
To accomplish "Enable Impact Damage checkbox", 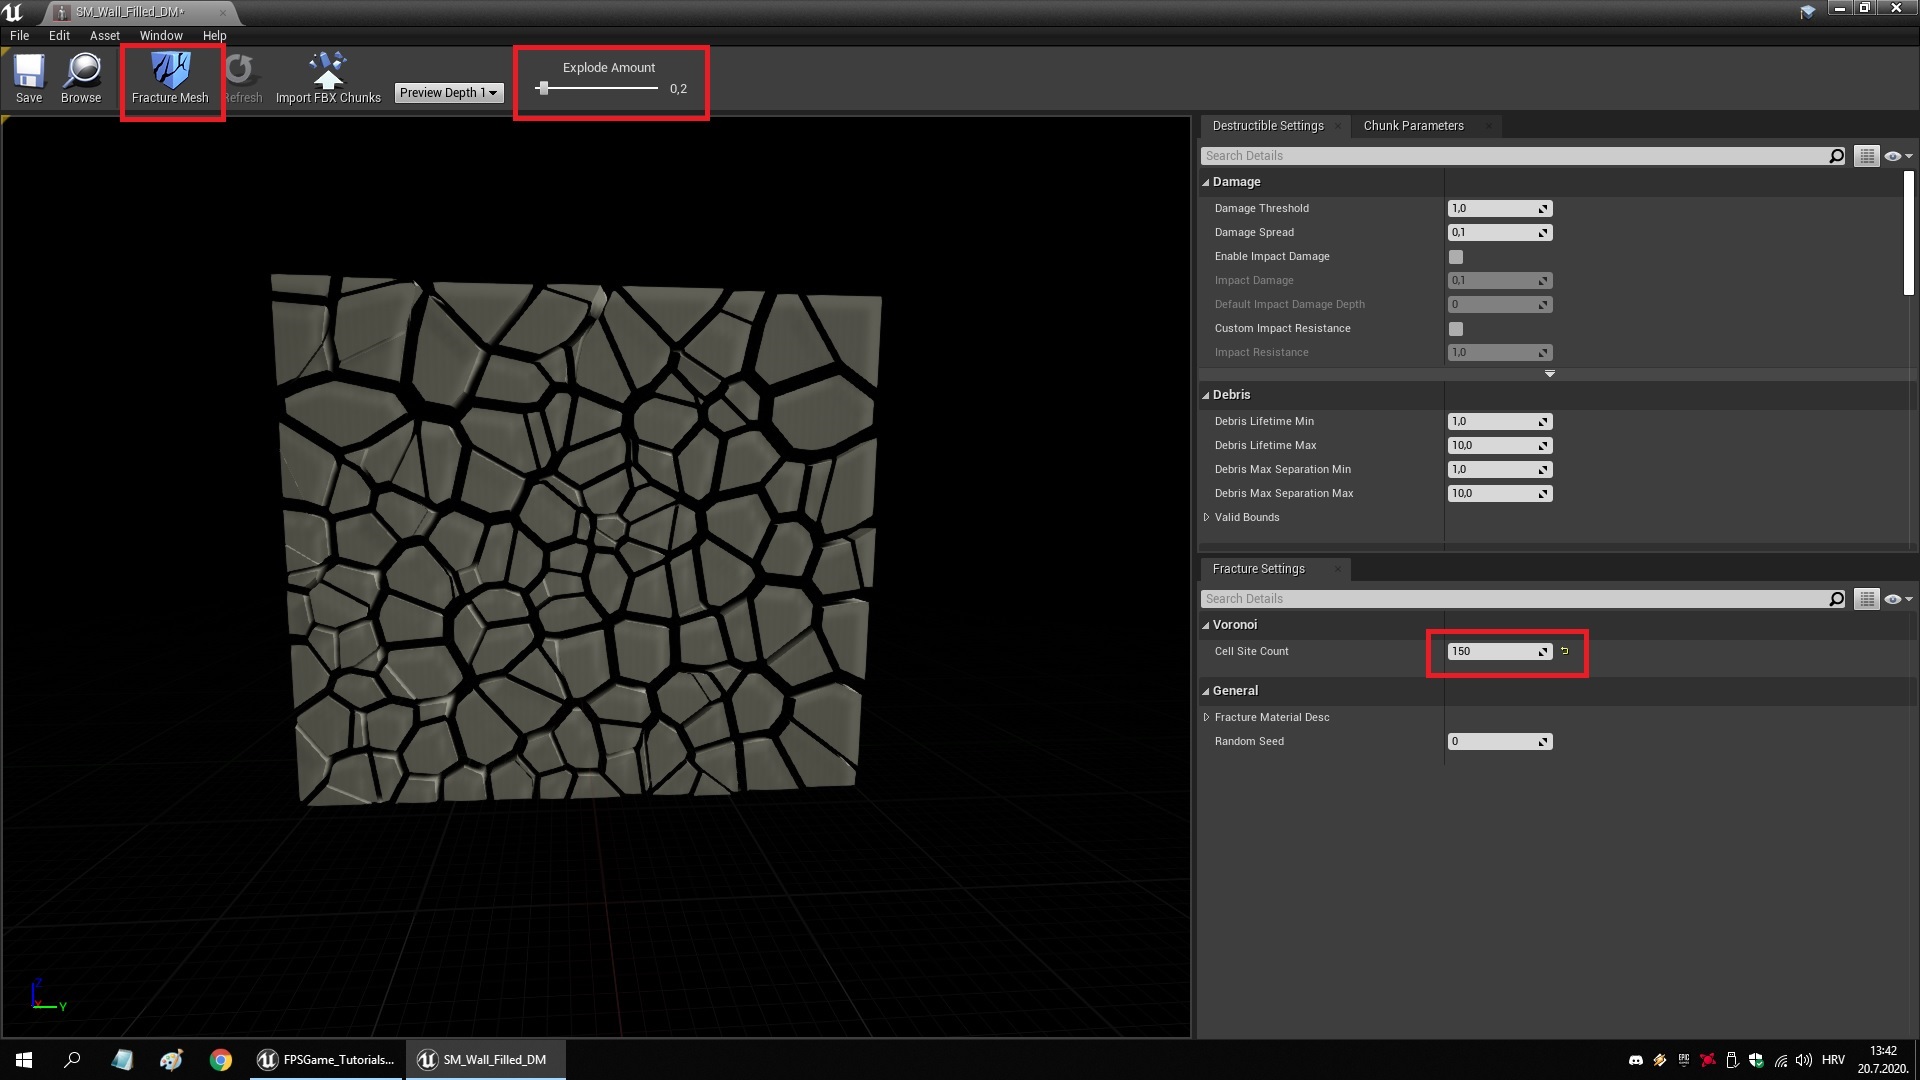I will (1456, 257).
